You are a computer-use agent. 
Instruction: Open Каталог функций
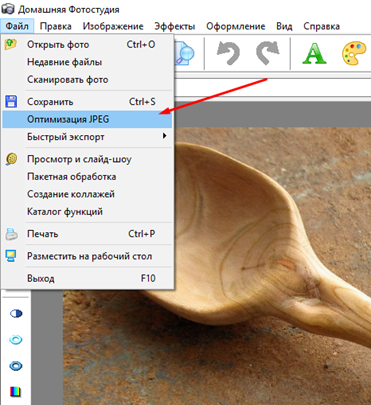click(87, 212)
